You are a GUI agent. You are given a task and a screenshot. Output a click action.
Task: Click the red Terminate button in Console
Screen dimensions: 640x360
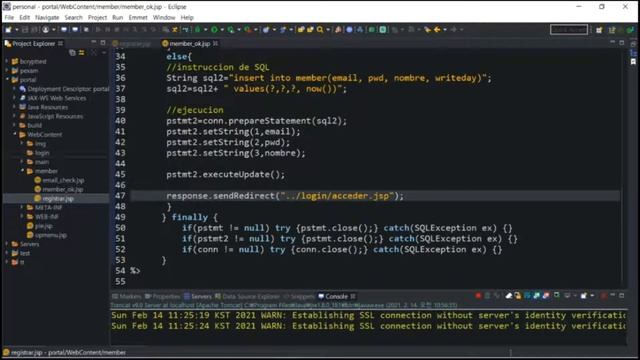click(x=478, y=296)
